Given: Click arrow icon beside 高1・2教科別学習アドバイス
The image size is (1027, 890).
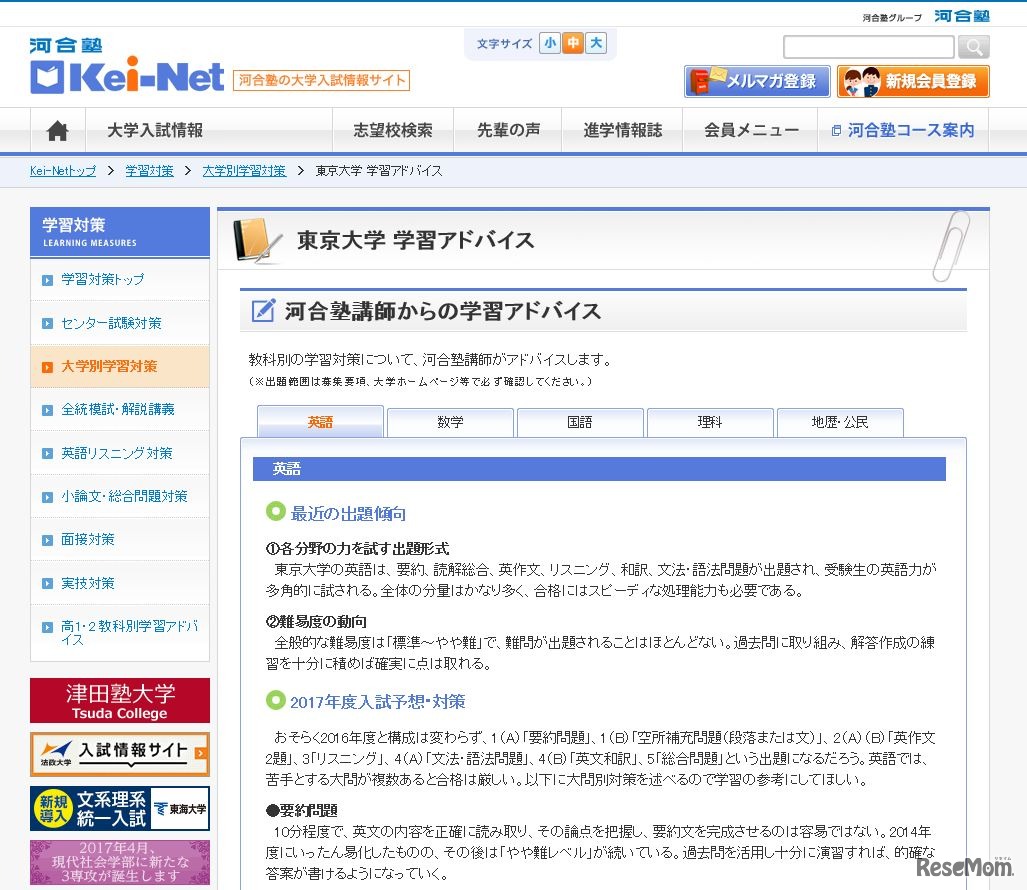Looking at the screenshot, I should pos(47,627).
